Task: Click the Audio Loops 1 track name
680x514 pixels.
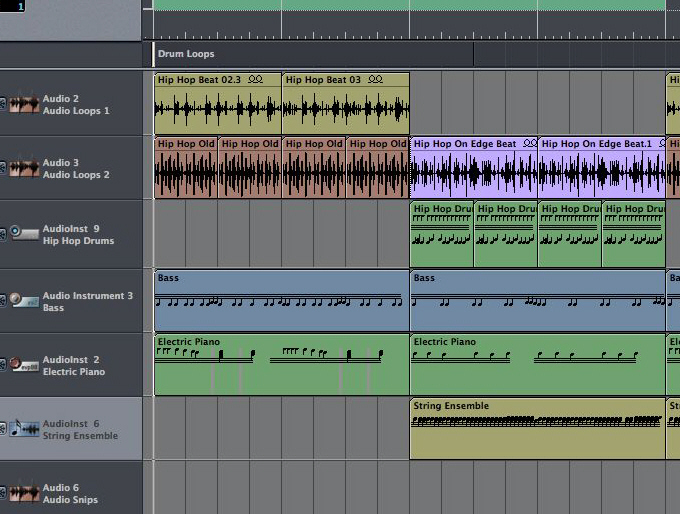Action: pyautogui.click(x=76, y=111)
